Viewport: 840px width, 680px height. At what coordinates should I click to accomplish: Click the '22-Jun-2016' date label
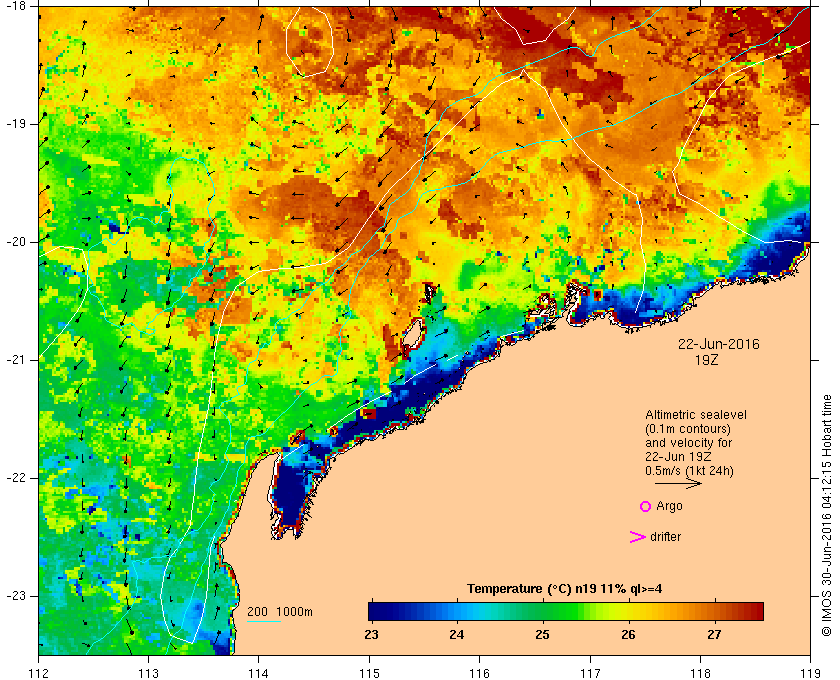[x=719, y=344]
